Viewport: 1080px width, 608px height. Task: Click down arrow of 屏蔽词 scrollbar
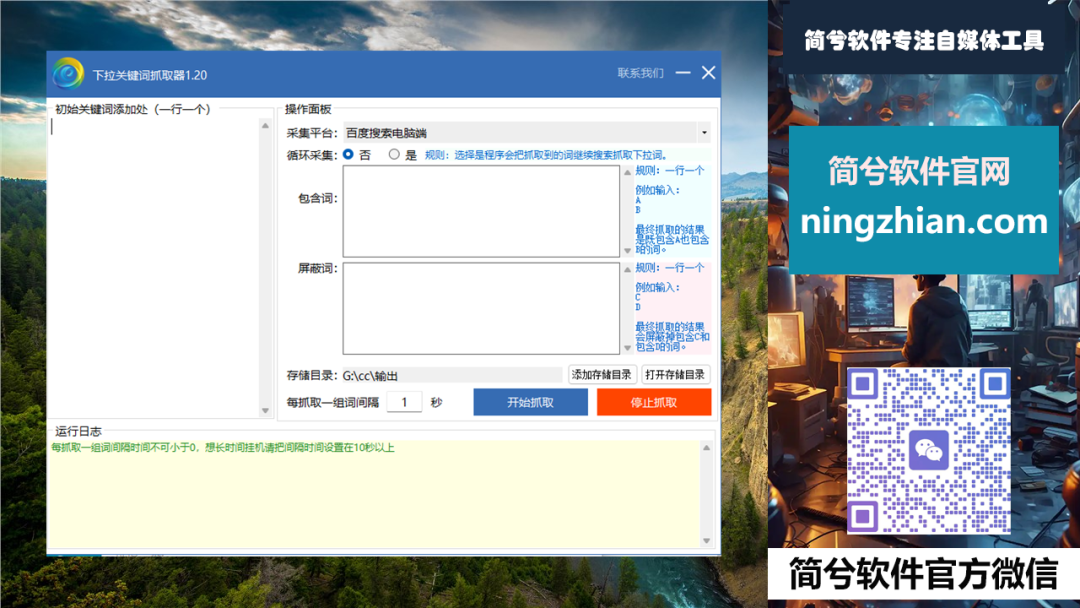coord(627,348)
